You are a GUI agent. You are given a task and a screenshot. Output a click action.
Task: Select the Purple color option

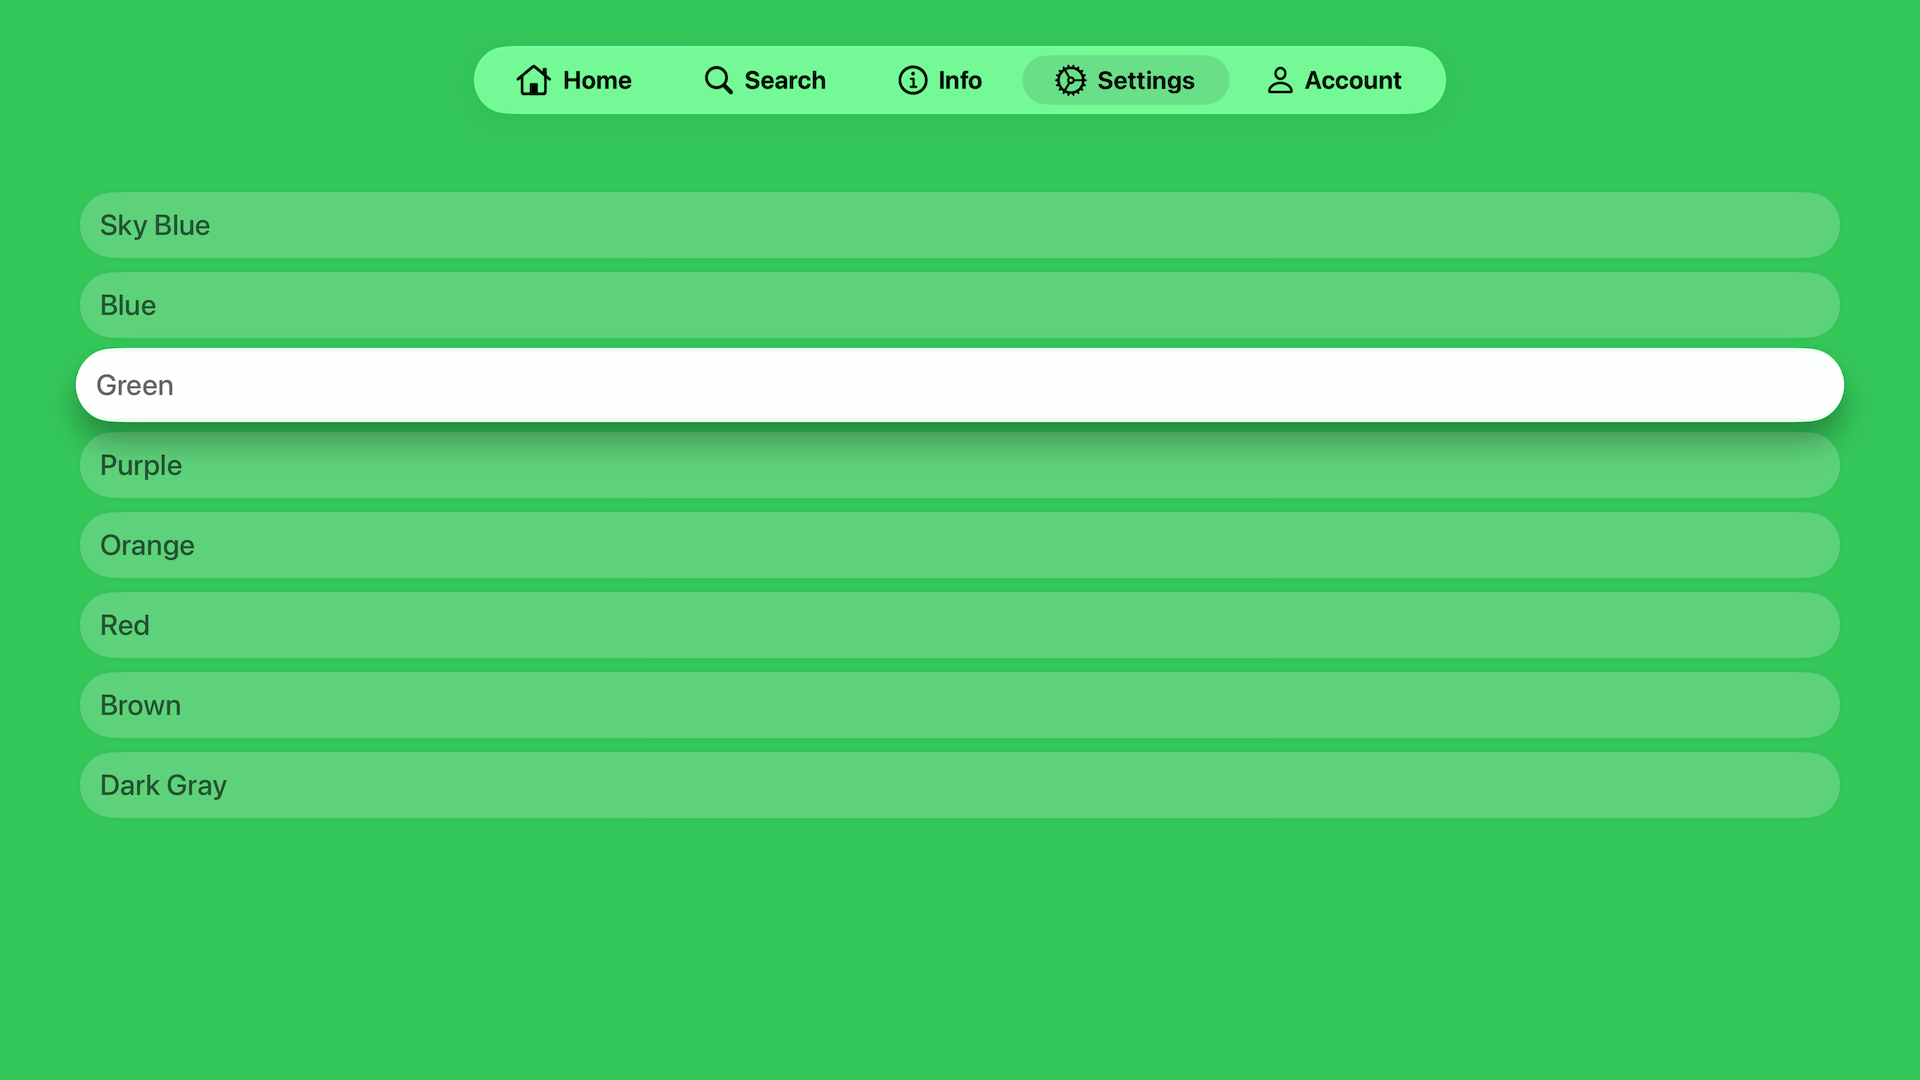click(960, 465)
